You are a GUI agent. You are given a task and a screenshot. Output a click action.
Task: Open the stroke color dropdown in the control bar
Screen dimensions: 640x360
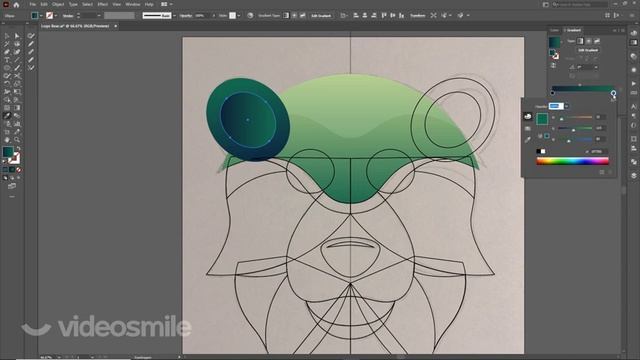(56, 16)
